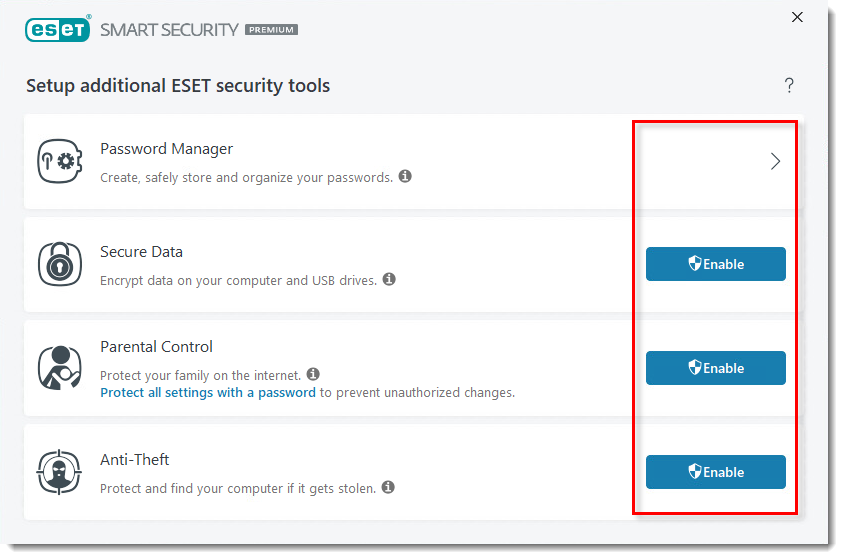
Task: Show info icon for Parental Control description
Action: (x=313, y=374)
